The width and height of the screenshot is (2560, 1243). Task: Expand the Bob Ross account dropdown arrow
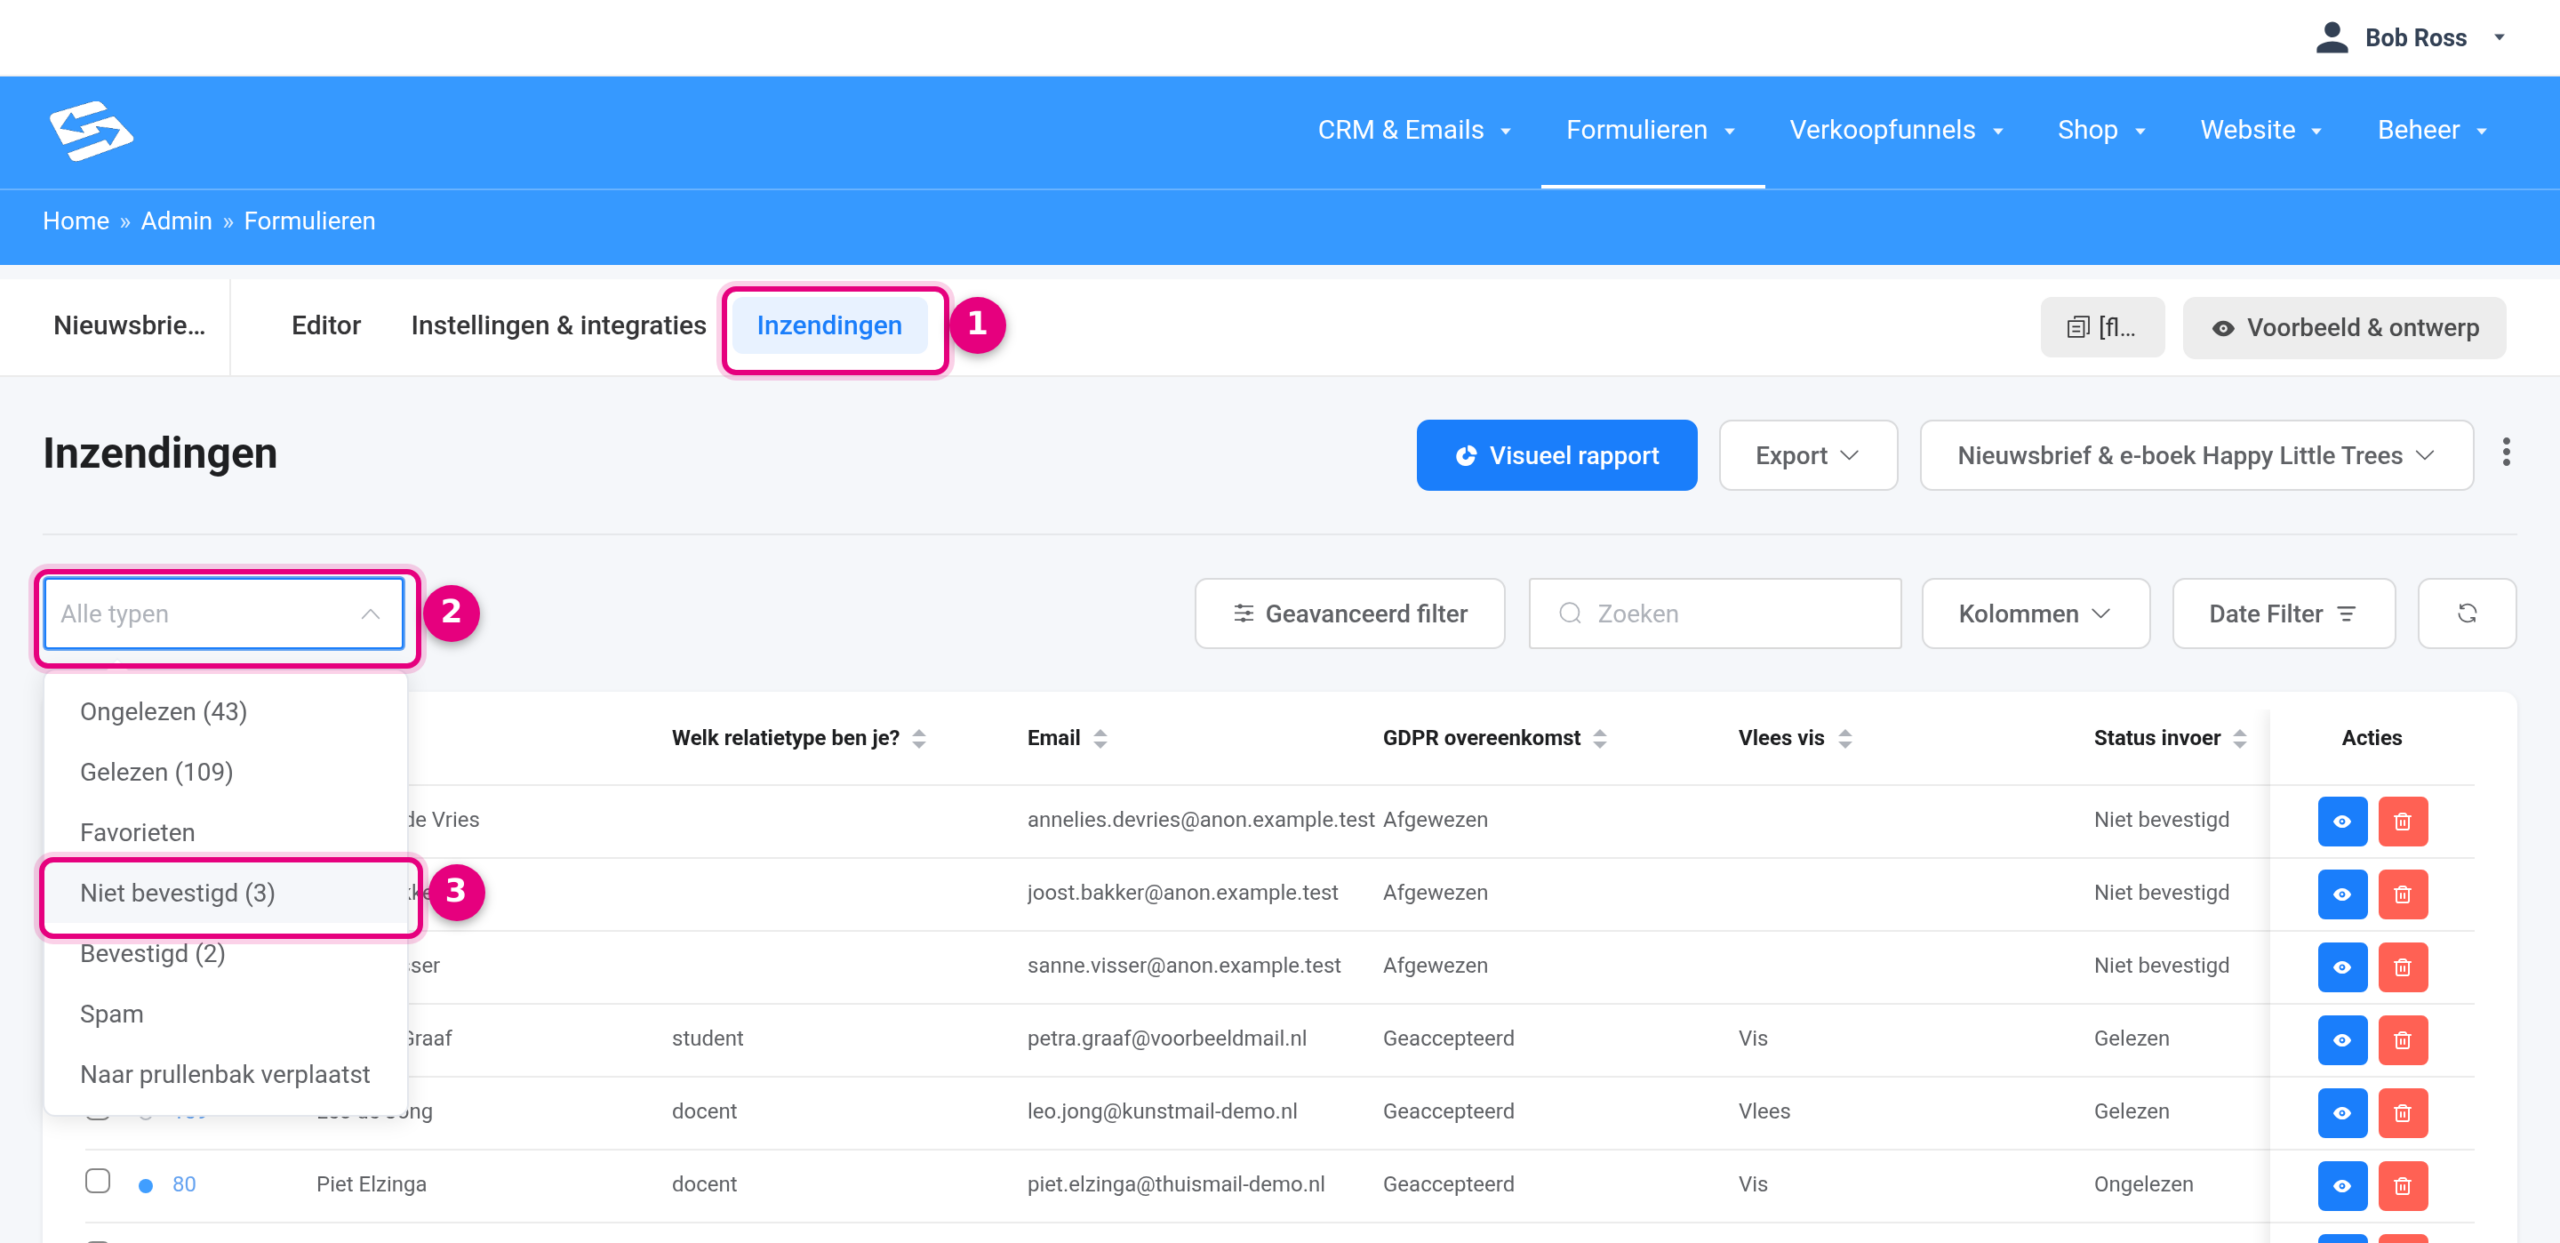click(x=2499, y=38)
